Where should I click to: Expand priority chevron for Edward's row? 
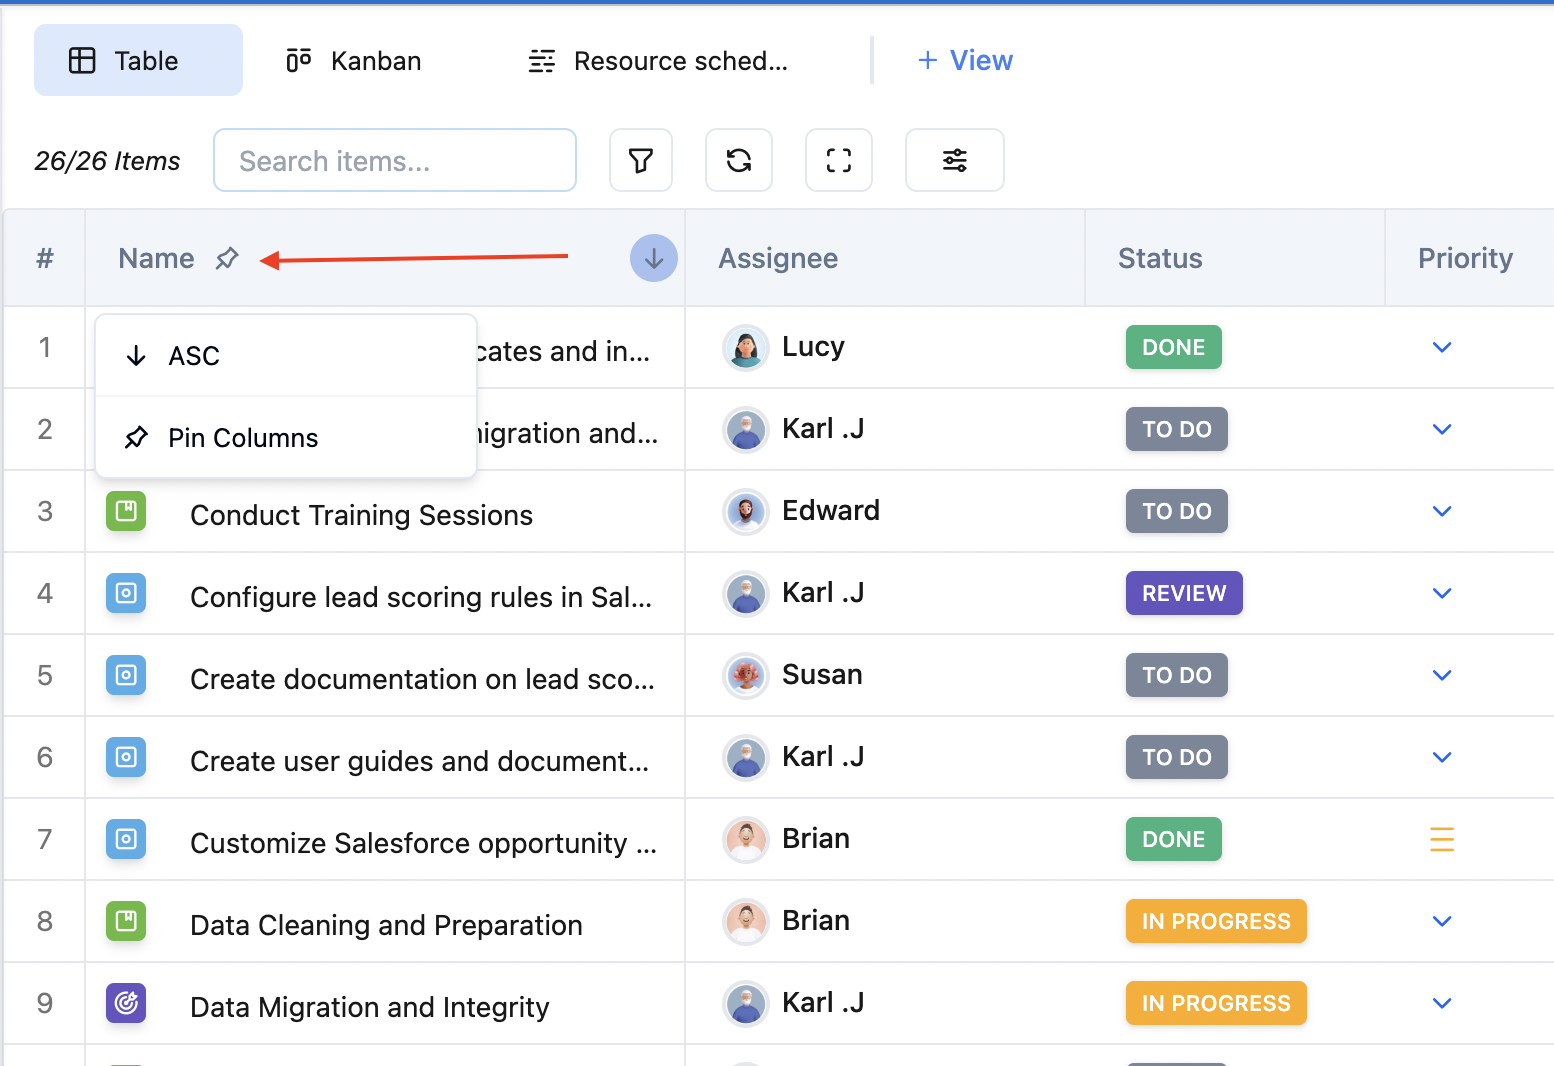[x=1441, y=511]
